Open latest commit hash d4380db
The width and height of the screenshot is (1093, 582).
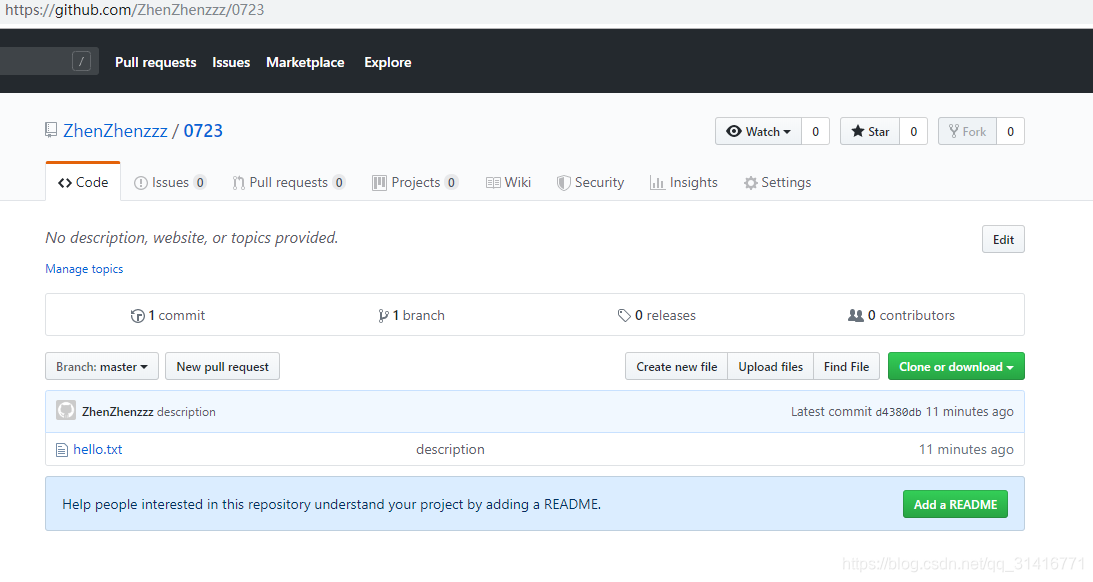[x=899, y=412]
